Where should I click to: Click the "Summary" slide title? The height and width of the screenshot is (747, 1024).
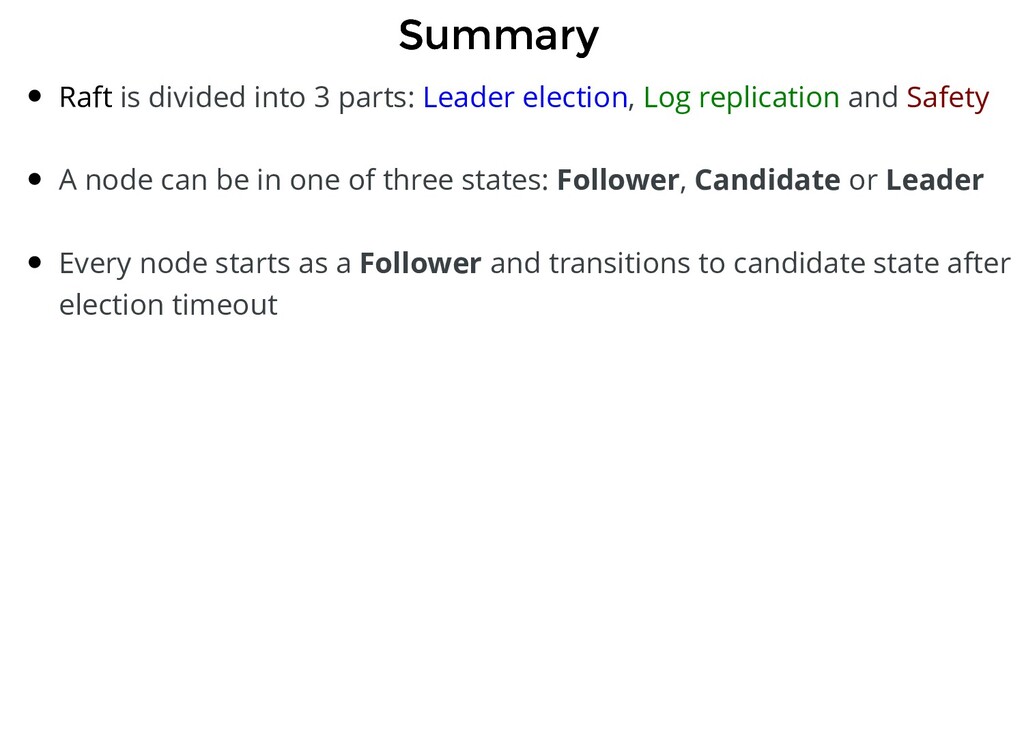pos(498,36)
